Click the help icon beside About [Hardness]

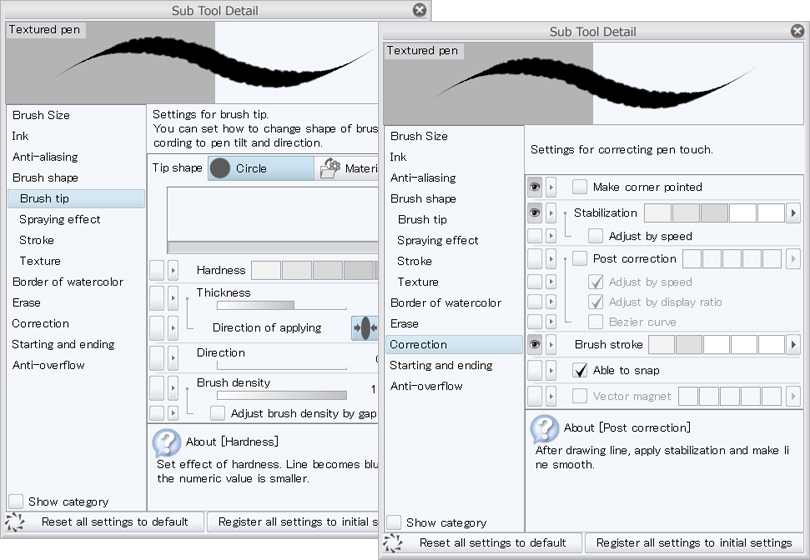[166, 441]
